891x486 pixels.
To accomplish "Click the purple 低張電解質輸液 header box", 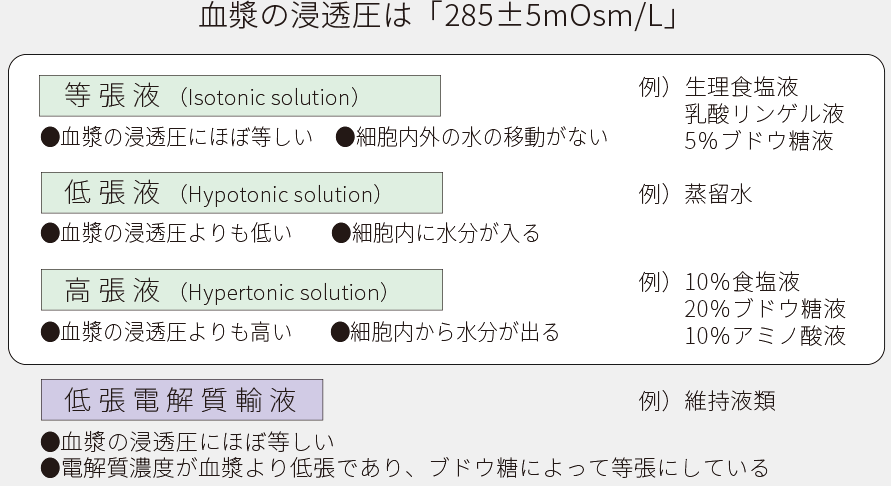I will (x=181, y=400).
